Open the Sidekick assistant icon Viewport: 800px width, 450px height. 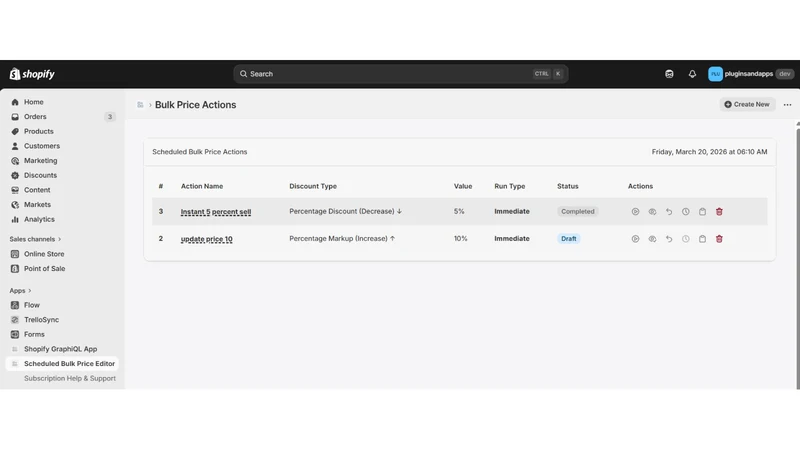pos(669,74)
